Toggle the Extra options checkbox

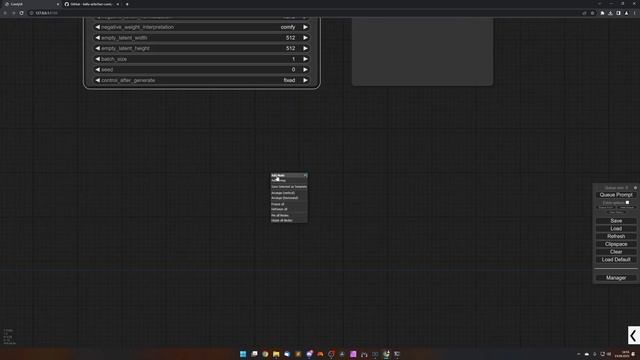point(627,202)
